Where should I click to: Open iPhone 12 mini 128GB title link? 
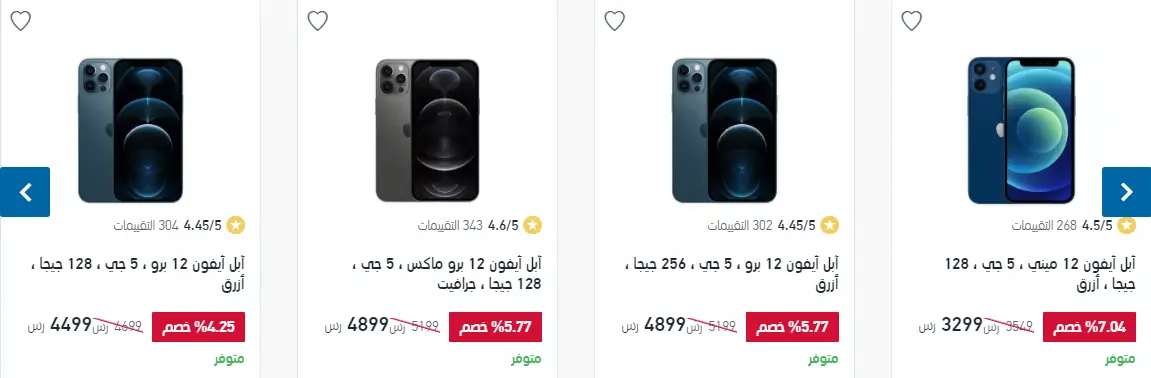tap(1039, 274)
